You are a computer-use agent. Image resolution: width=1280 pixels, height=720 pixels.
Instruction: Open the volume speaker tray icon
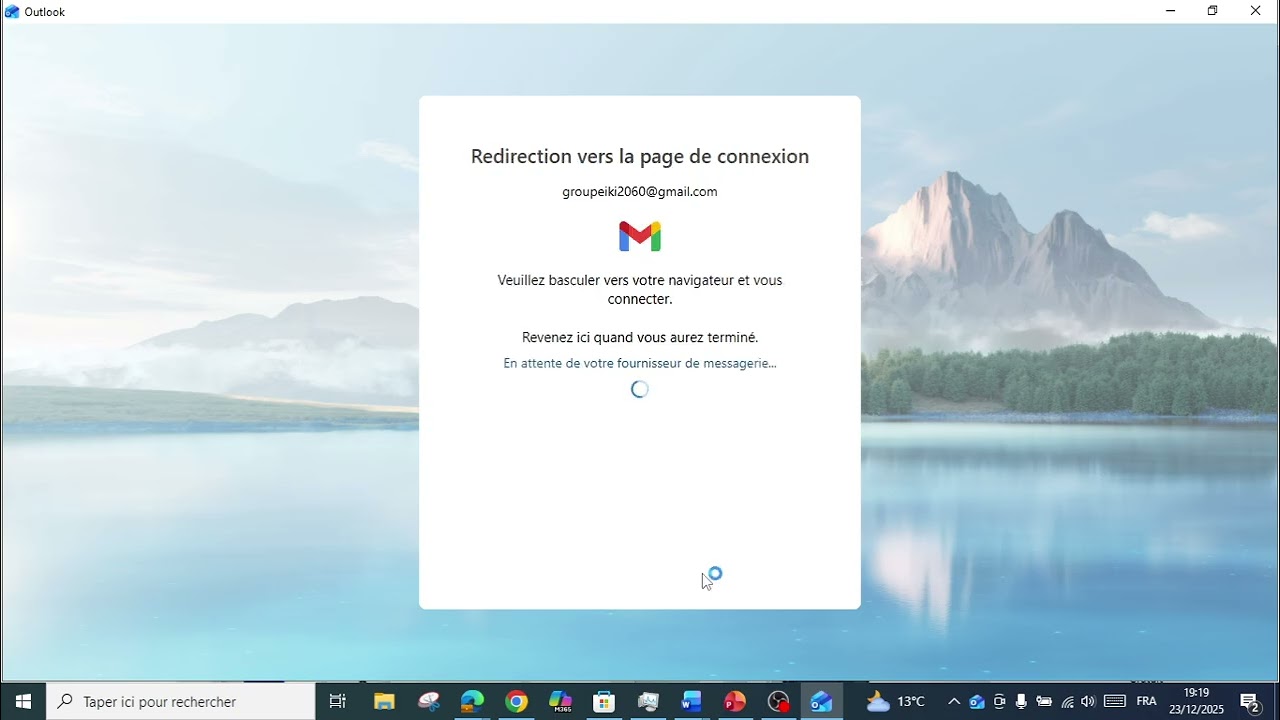[1088, 701]
